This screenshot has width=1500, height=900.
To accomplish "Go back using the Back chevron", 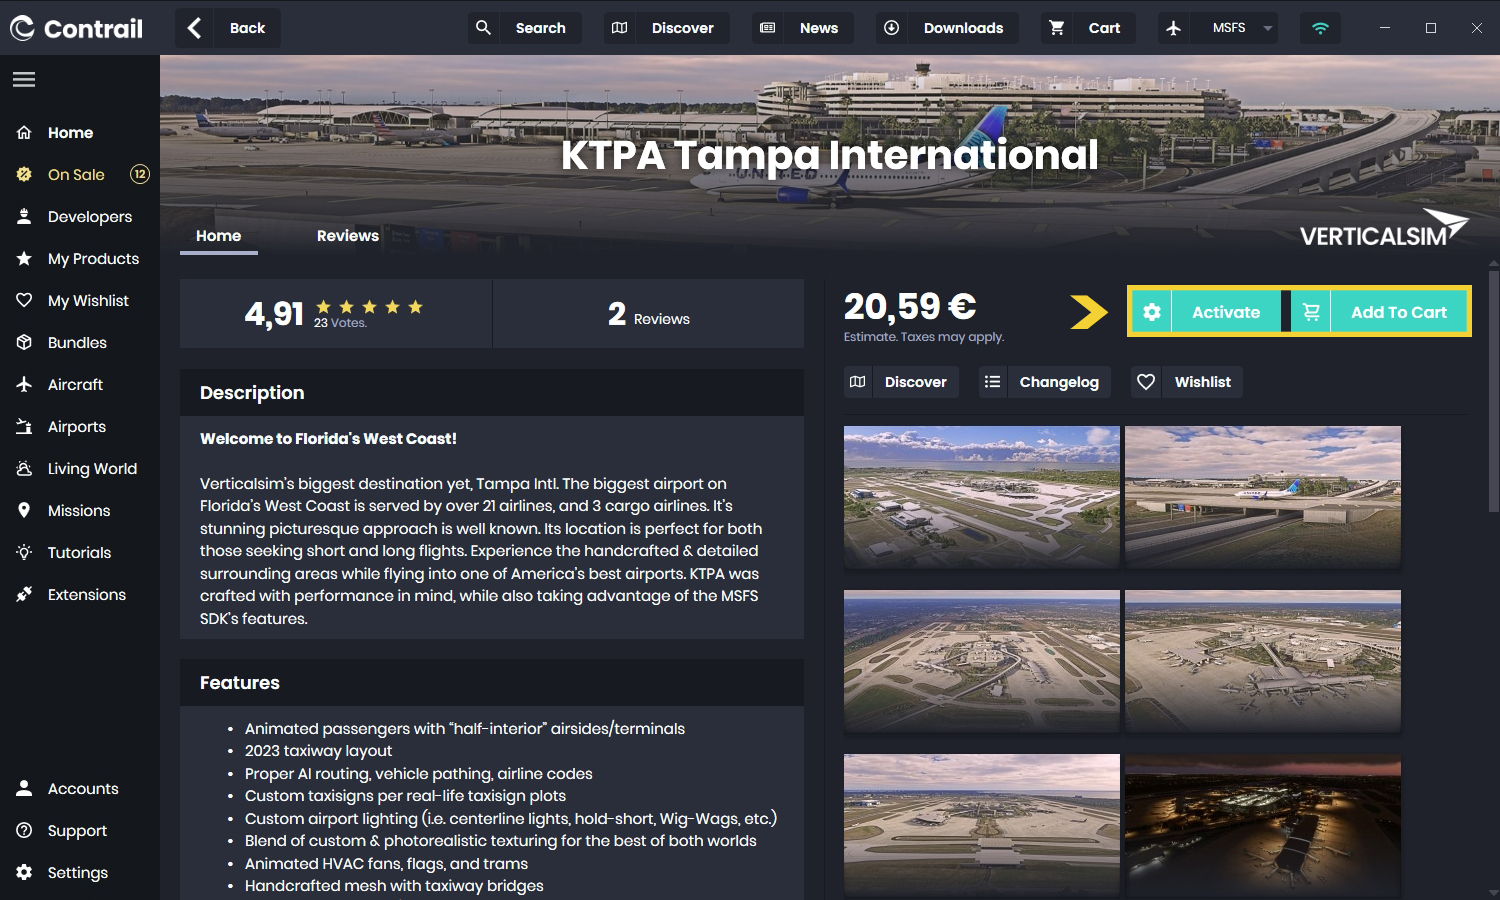I will [x=195, y=28].
